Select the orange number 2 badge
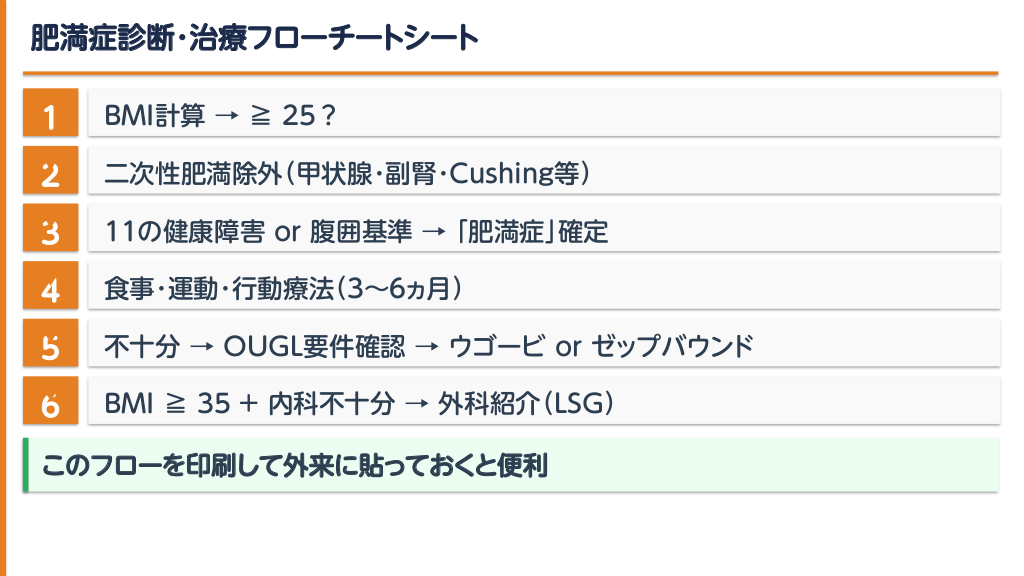This screenshot has width=1024, height=576. click(x=50, y=171)
